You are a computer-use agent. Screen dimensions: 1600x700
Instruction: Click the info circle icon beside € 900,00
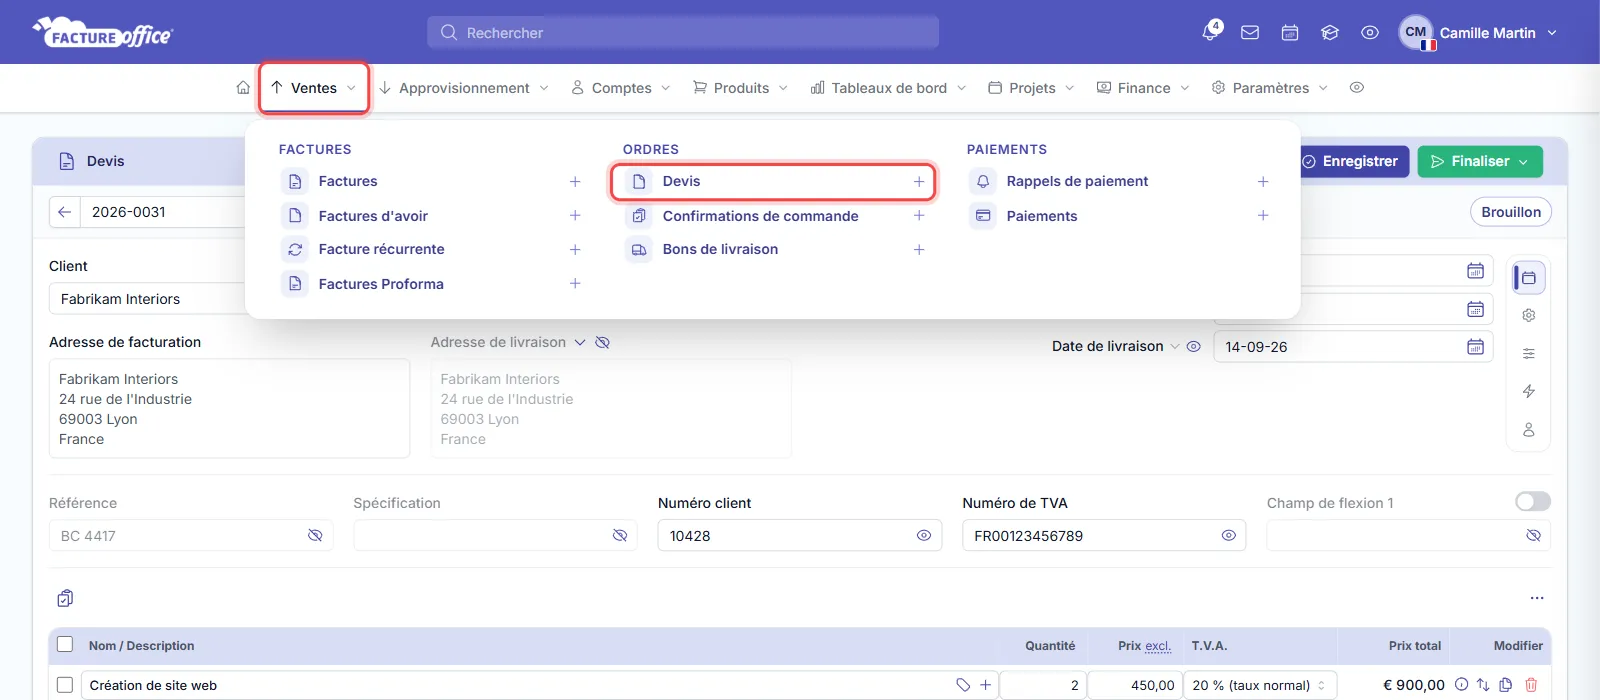pos(1461,685)
